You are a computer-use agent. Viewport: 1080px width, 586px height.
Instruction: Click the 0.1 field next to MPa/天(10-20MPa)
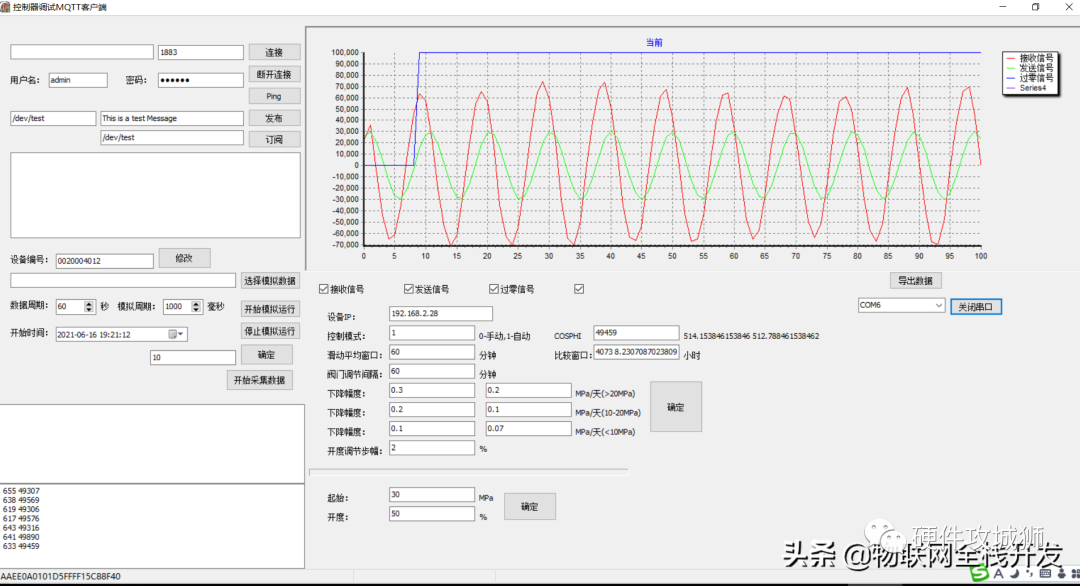[528, 410]
